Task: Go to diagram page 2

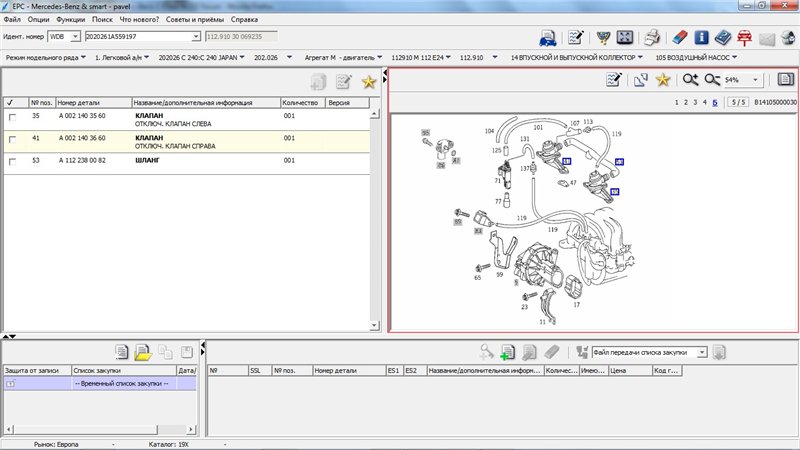Action: pos(686,103)
